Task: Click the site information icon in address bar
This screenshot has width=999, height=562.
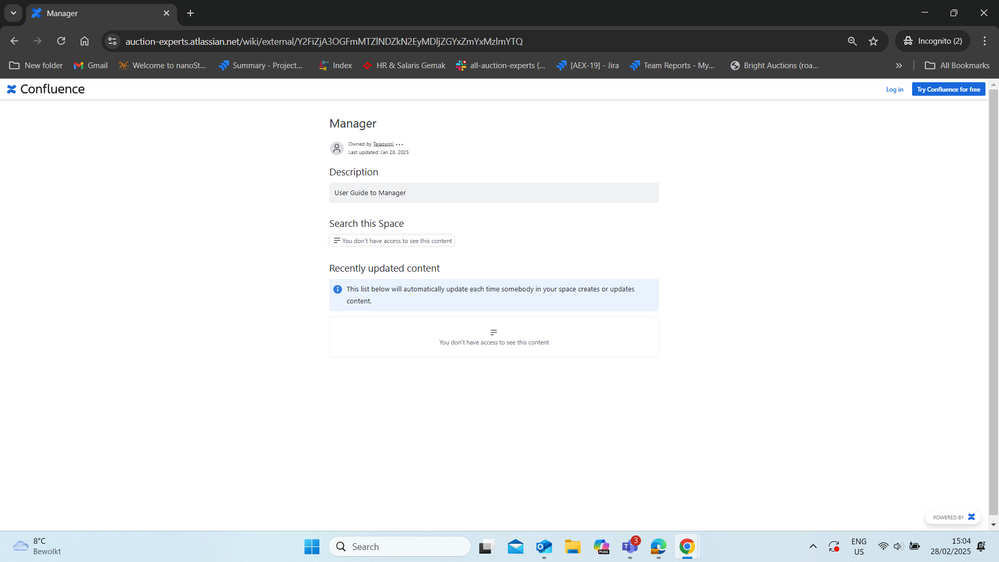Action: 112,41
